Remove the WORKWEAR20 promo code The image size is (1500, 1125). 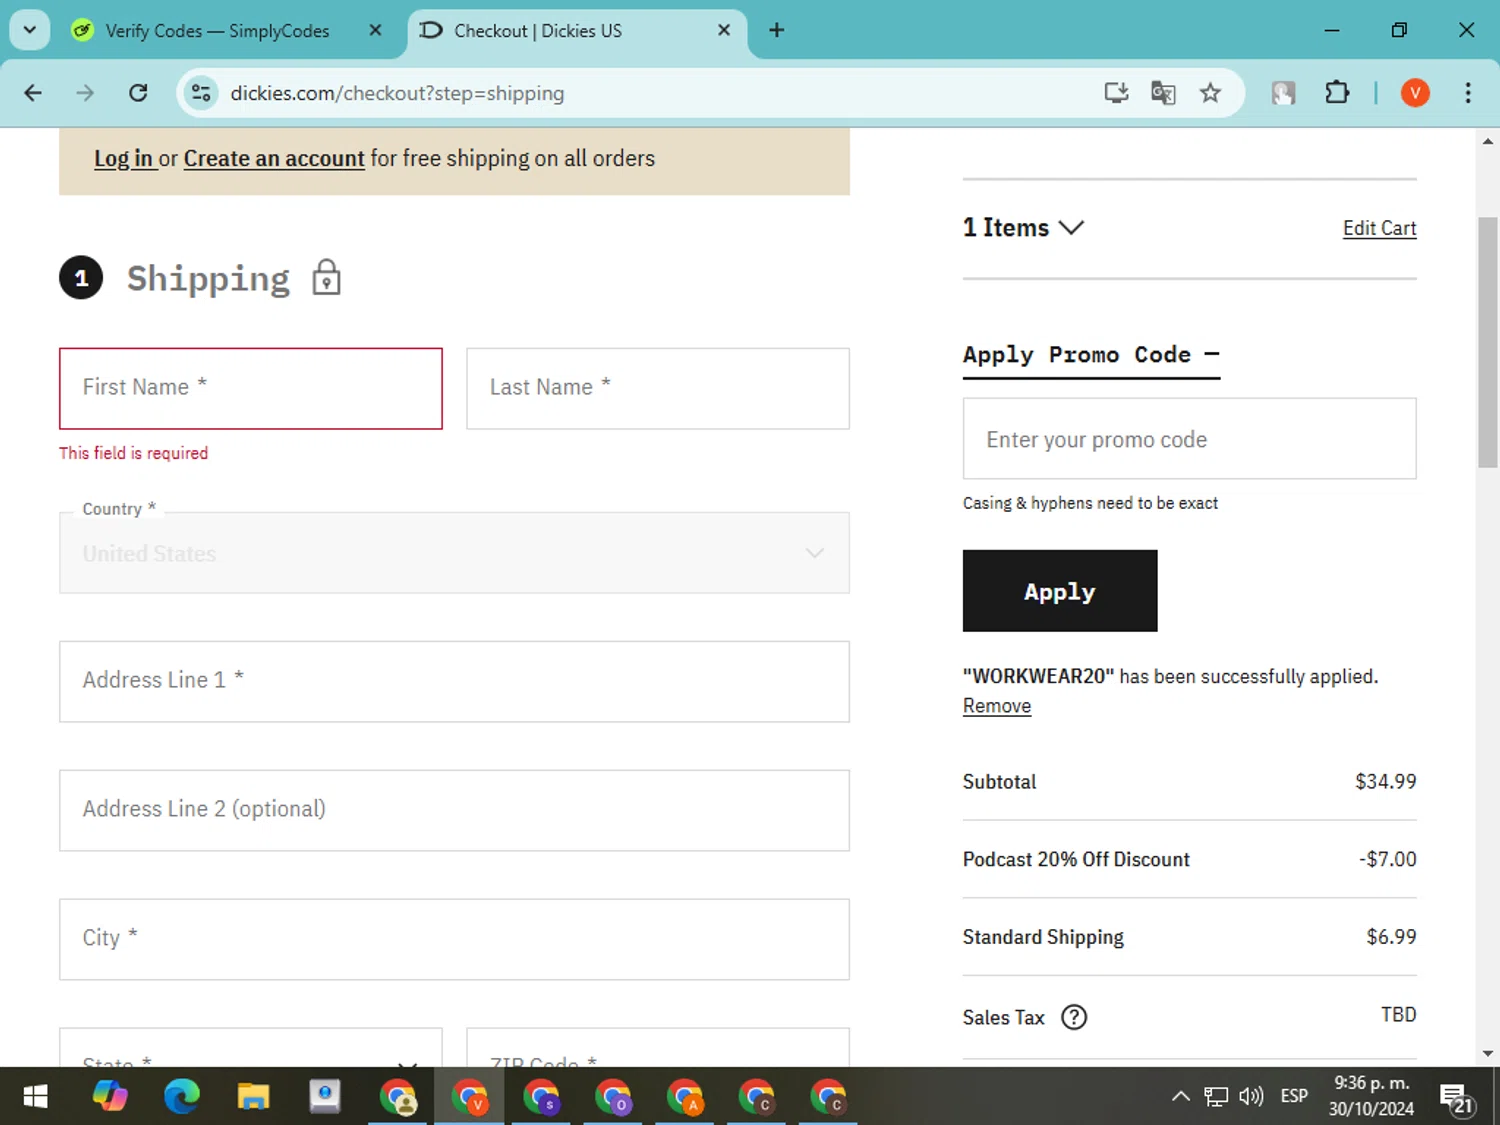pos(997,706)
